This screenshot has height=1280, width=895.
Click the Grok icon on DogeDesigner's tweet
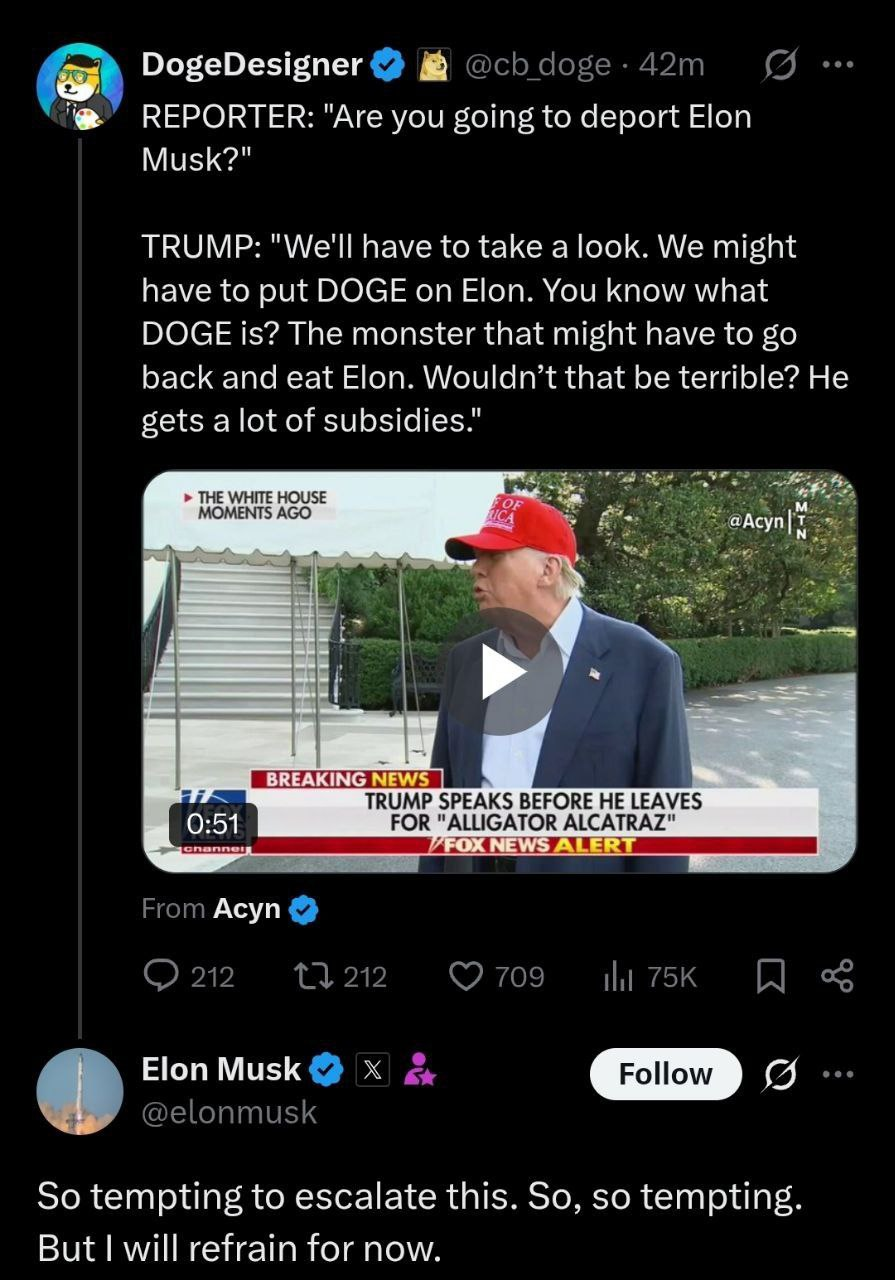pyautogui.click(x=780, y=65)
